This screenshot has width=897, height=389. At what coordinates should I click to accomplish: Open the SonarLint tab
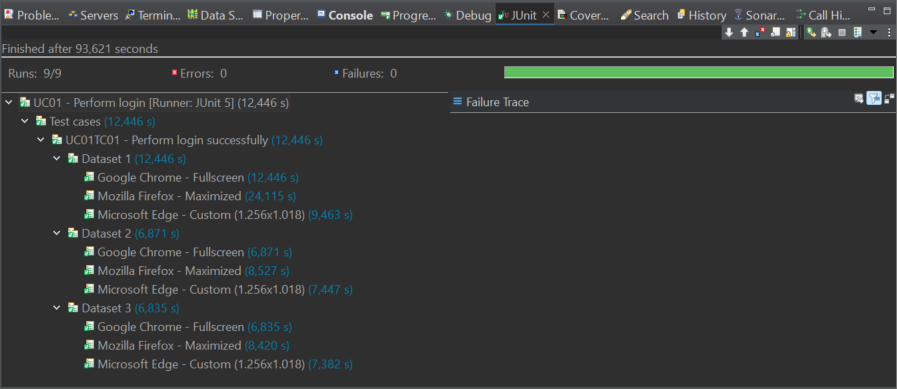coord(760,15)
